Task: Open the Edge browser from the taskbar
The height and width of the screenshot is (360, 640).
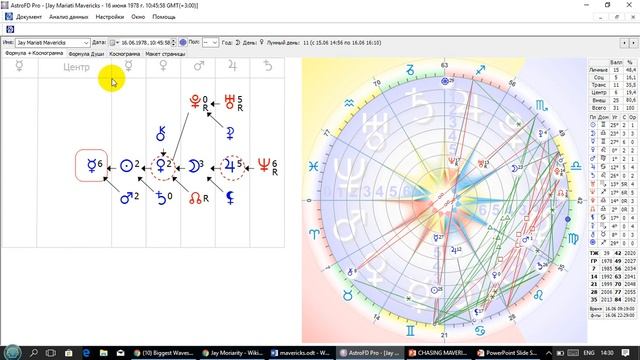Action: pyautogui.click(x=86, y=353)
